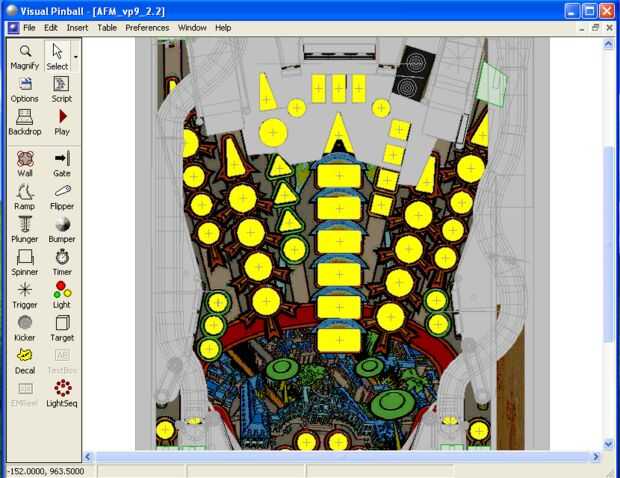Click the vertical scrollbar down arrow
620x478 pixels.
[608, 444]
